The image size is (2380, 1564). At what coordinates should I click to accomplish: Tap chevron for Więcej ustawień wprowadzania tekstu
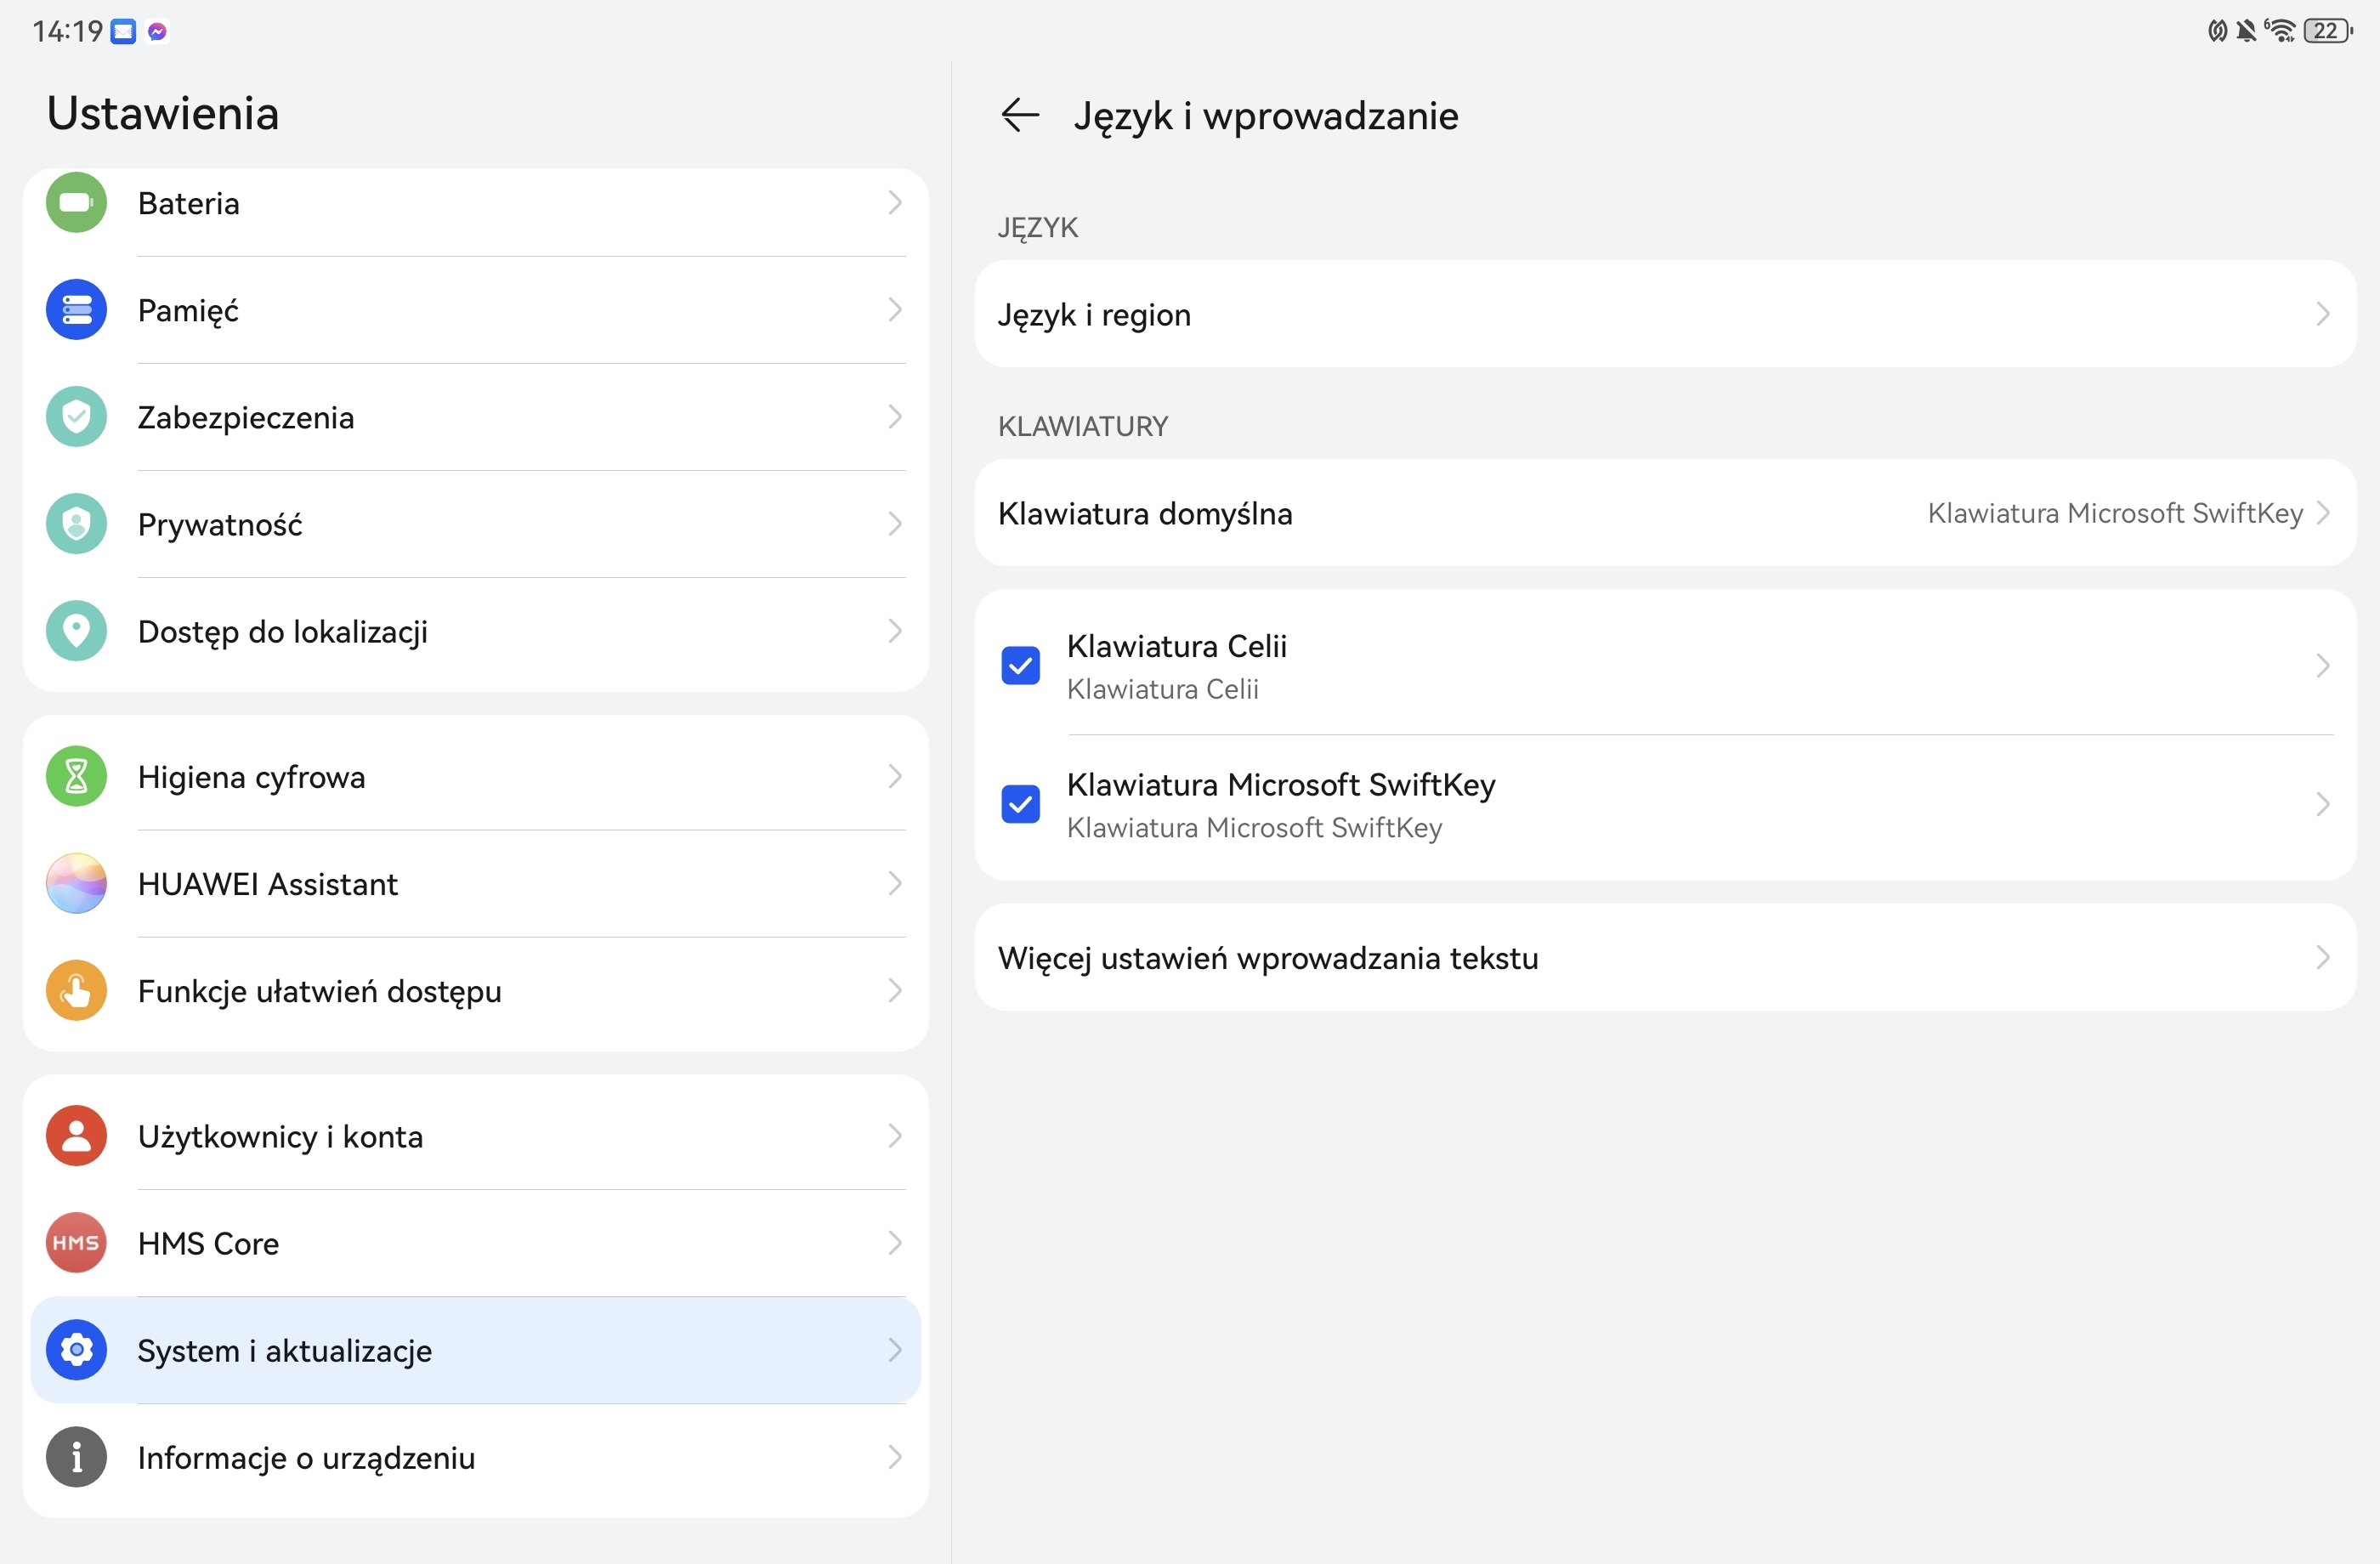click(x=2323, y=958)
